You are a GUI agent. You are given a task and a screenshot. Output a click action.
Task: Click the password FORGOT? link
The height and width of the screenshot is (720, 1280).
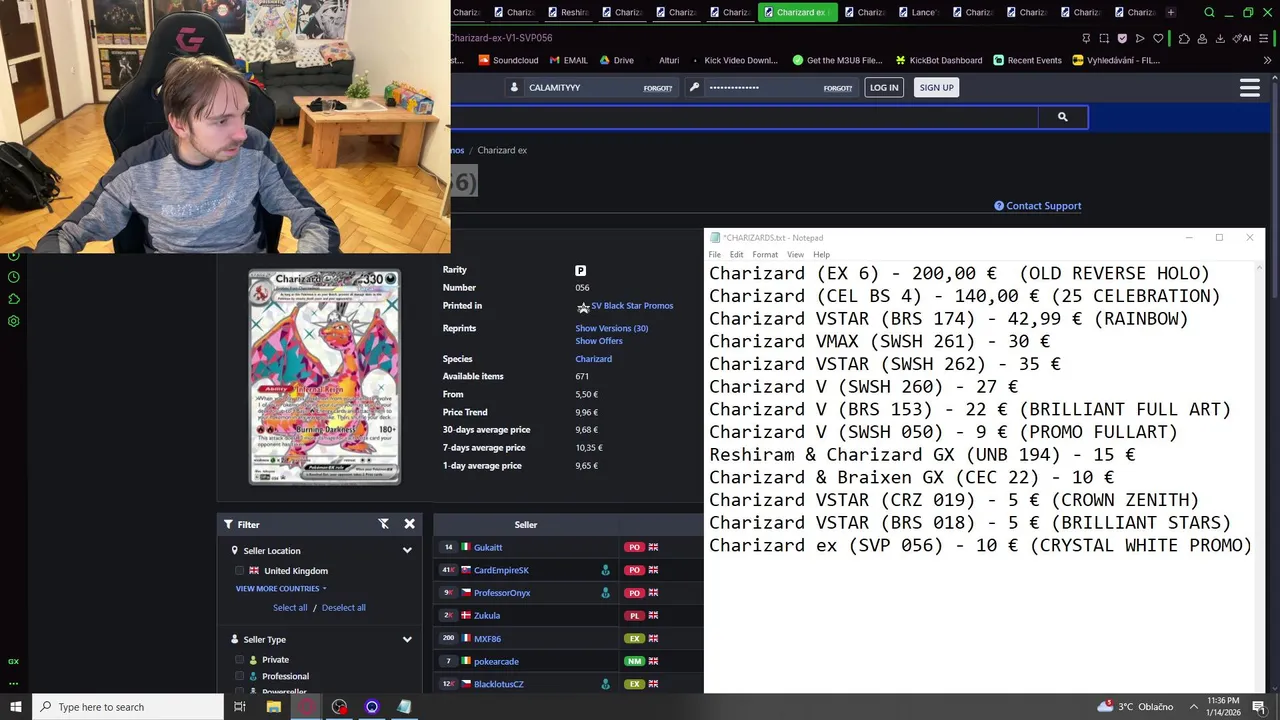[x=837, y=88]
